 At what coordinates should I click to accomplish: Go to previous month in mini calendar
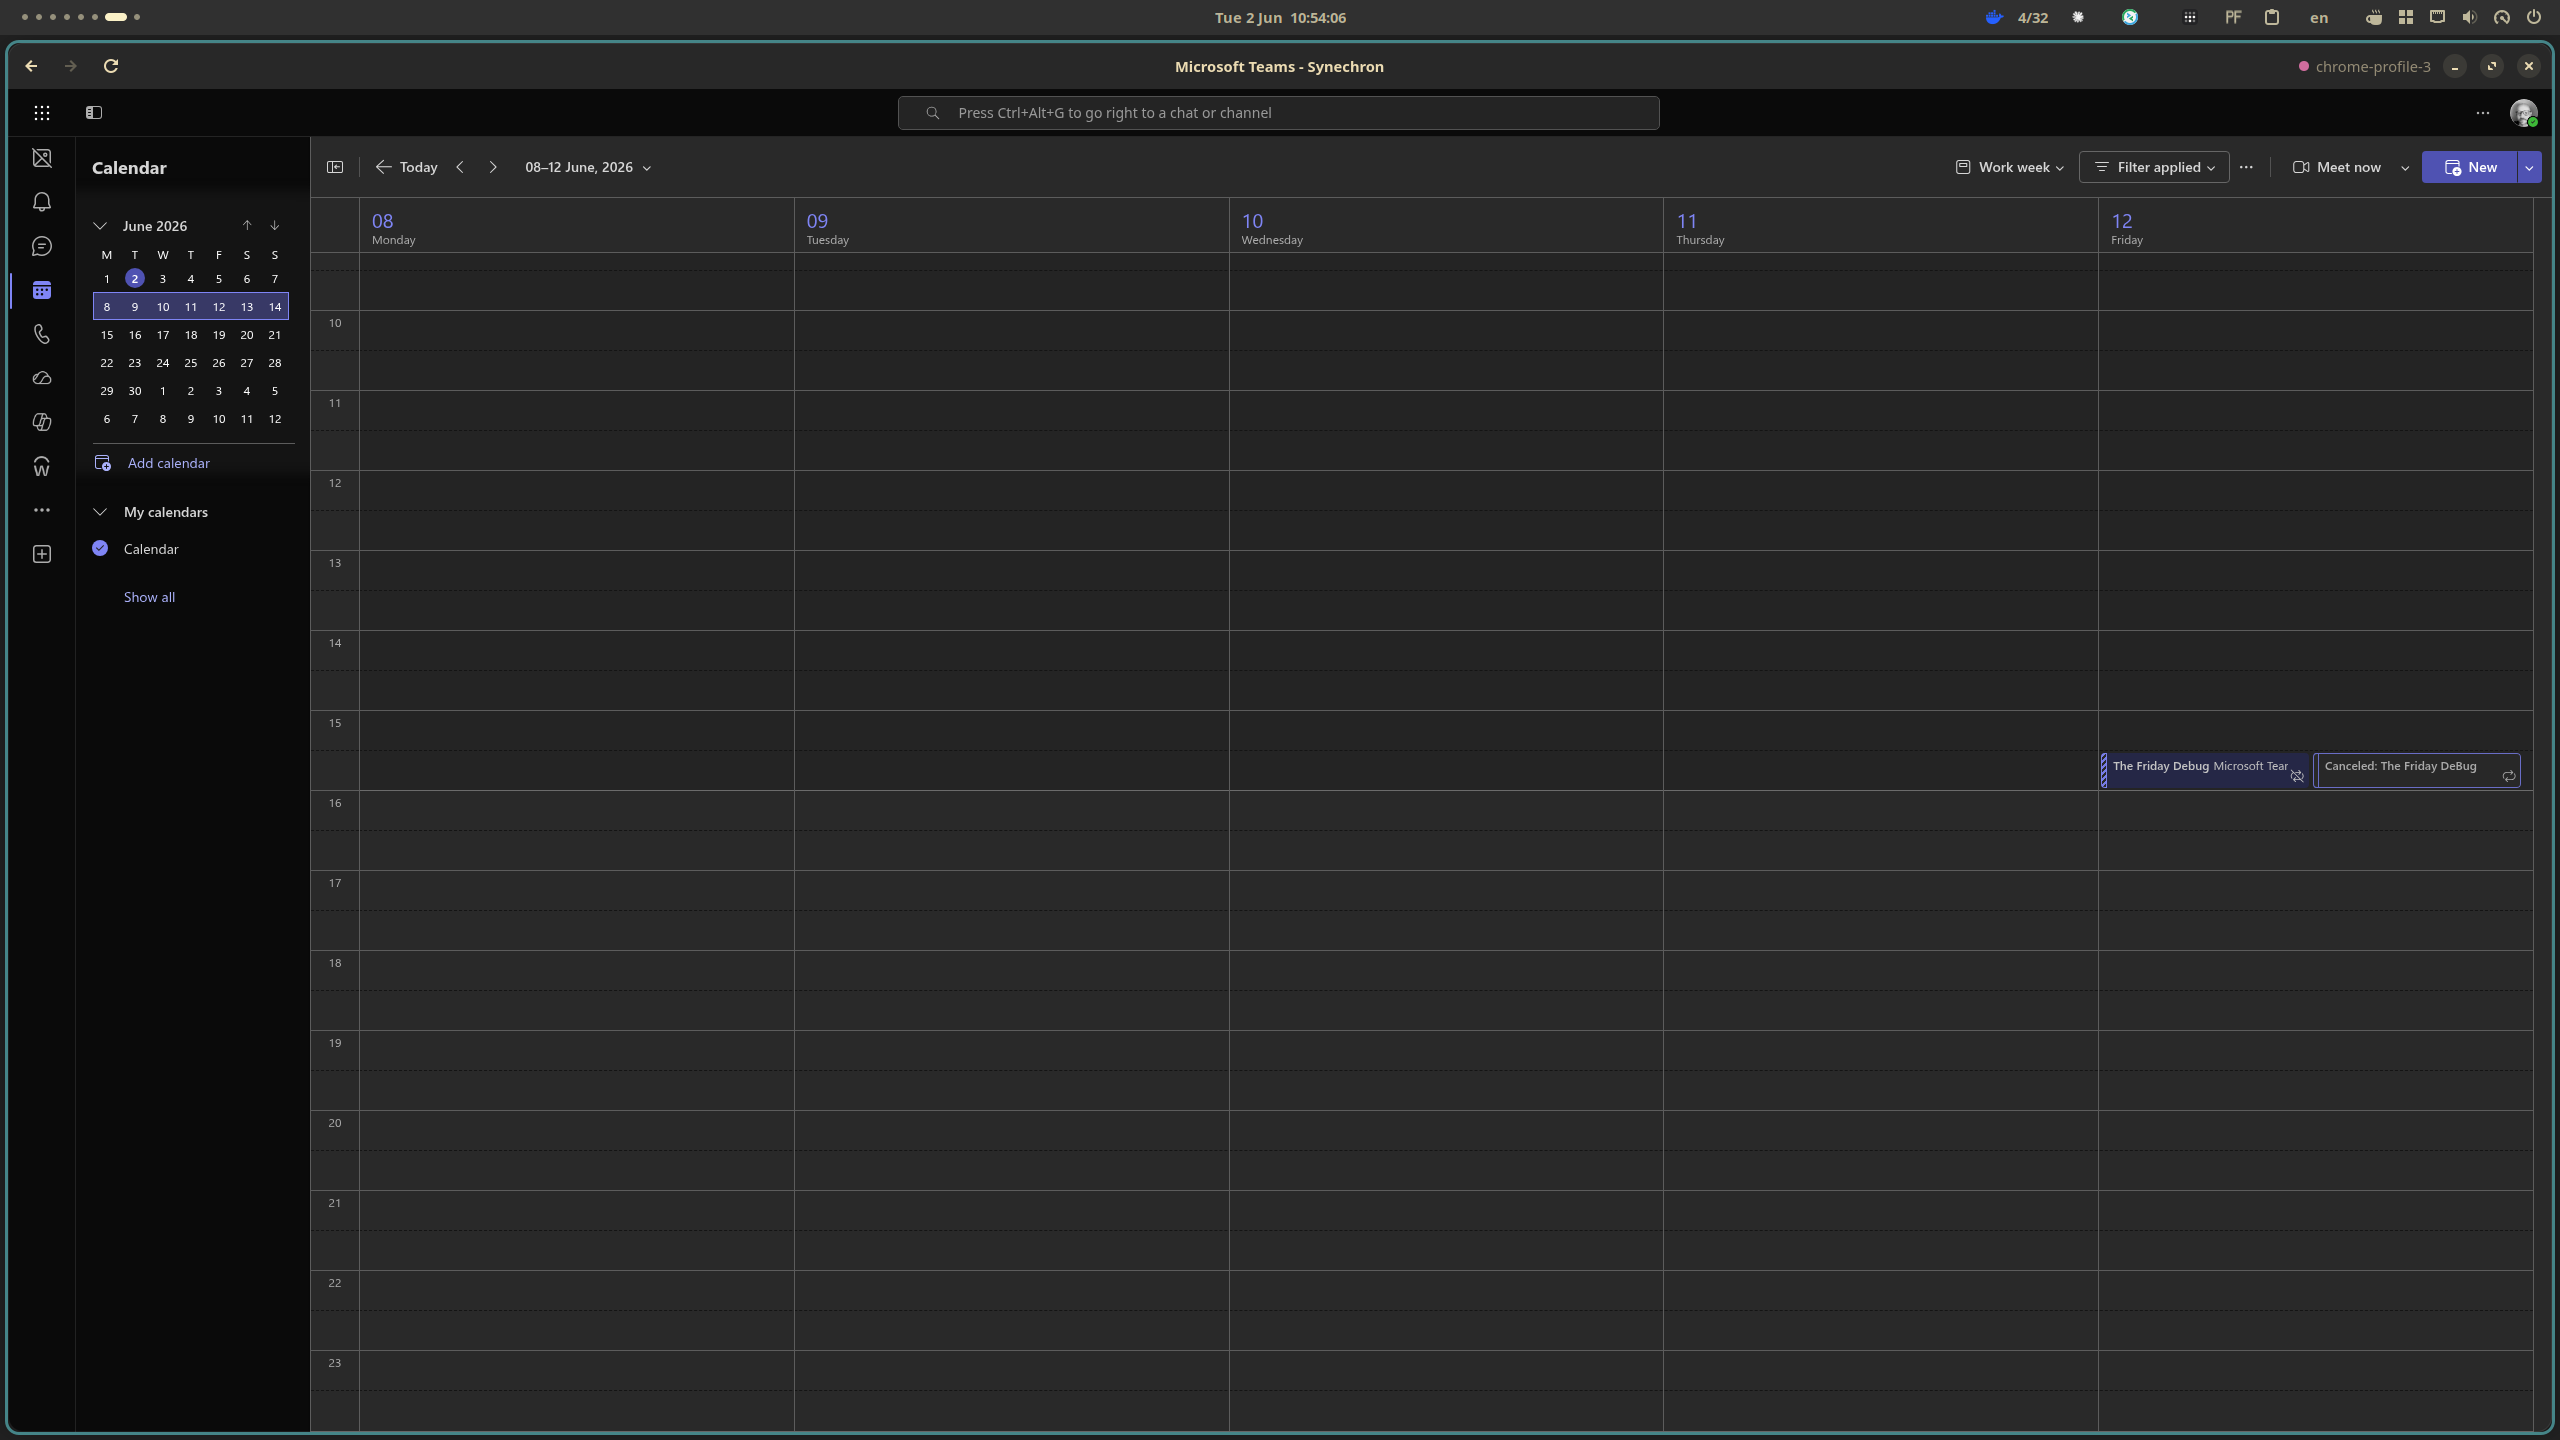click(247, 225)
